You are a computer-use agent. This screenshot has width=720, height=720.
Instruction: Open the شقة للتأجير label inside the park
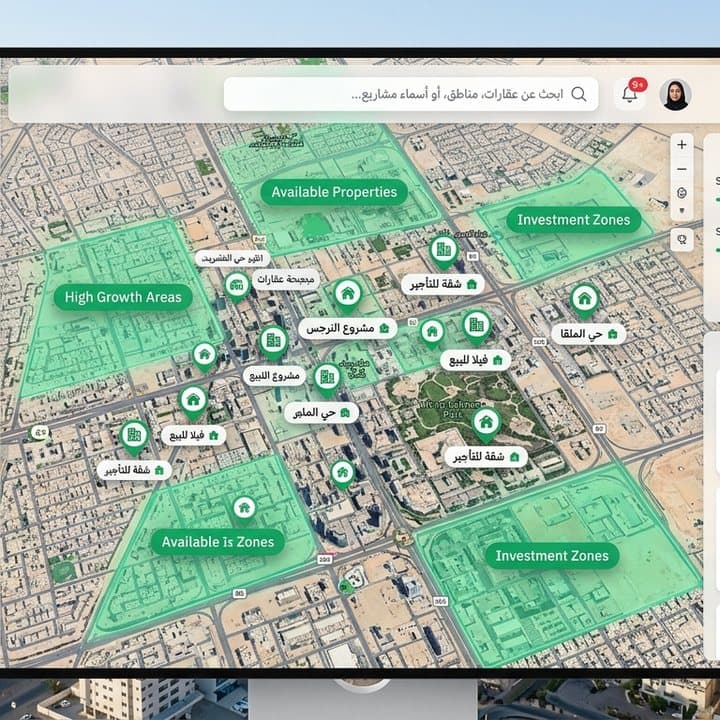(486, 457)
